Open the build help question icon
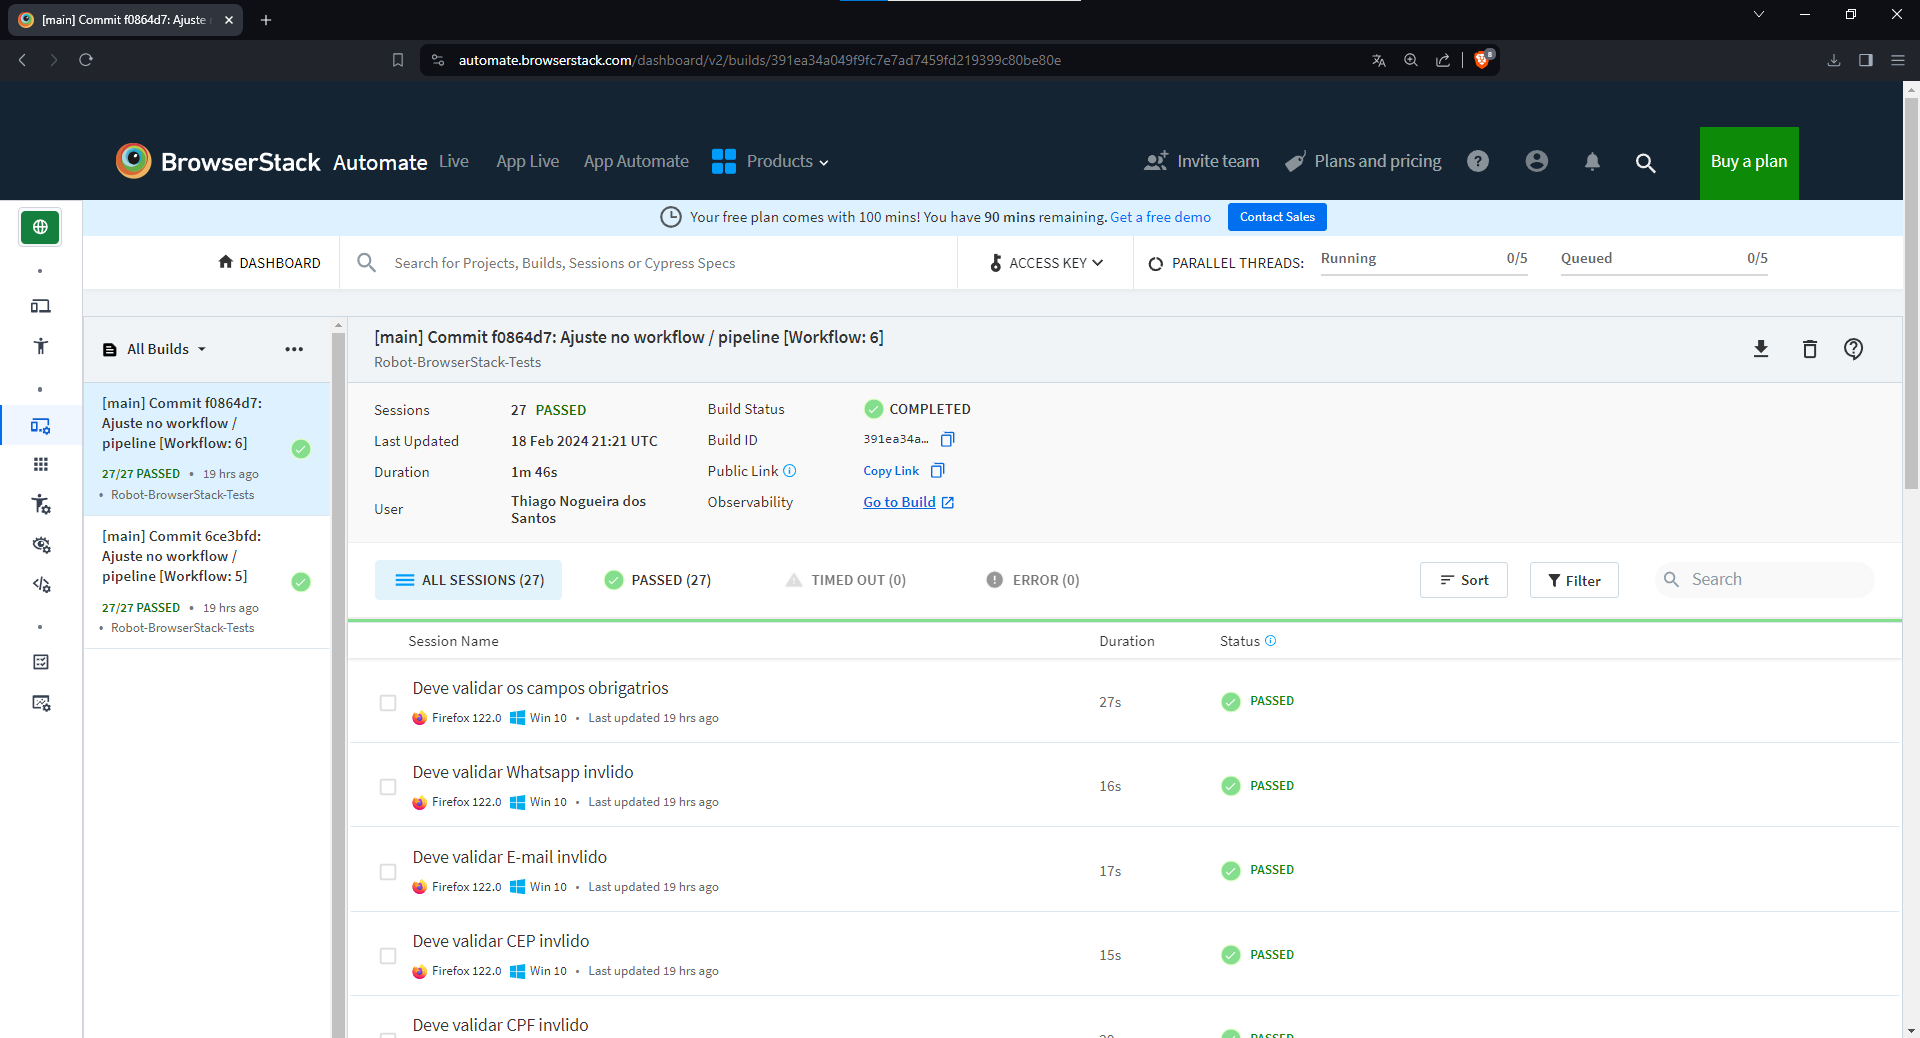The width and height of the screenshot is (1920, 1038). click(1853, 348)
